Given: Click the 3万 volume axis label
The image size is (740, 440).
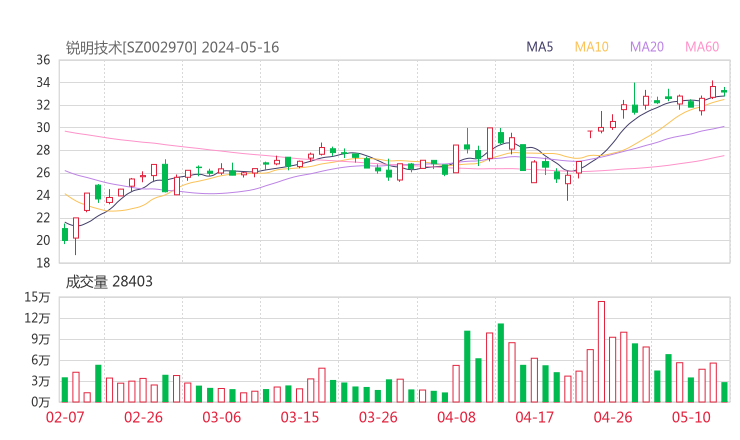Looking at the screenshot, I should (41, 381).
